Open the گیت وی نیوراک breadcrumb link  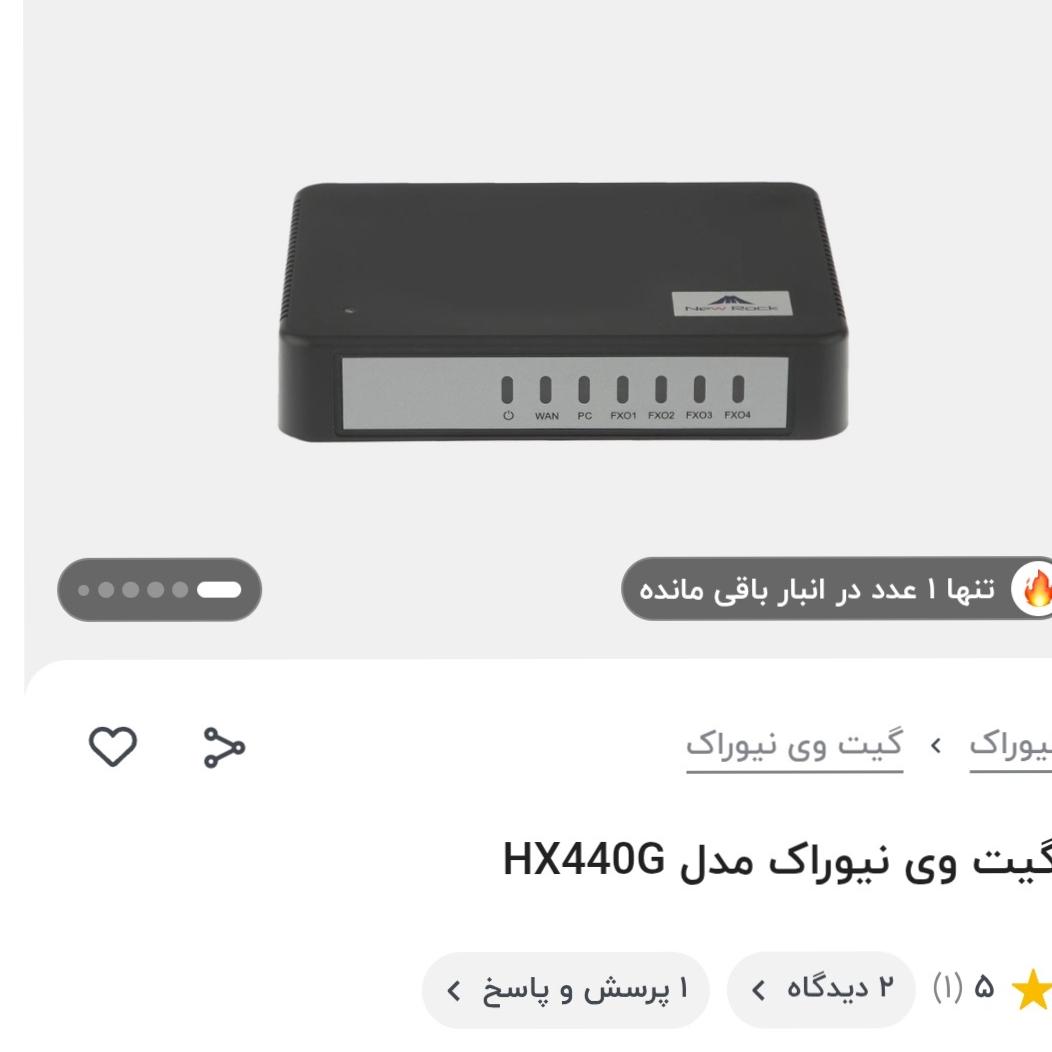[794, 746]
